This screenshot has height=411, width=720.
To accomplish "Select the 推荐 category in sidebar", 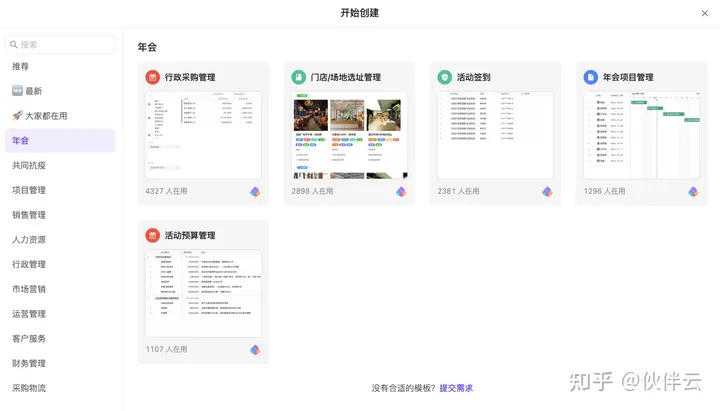I will [21, 66].
